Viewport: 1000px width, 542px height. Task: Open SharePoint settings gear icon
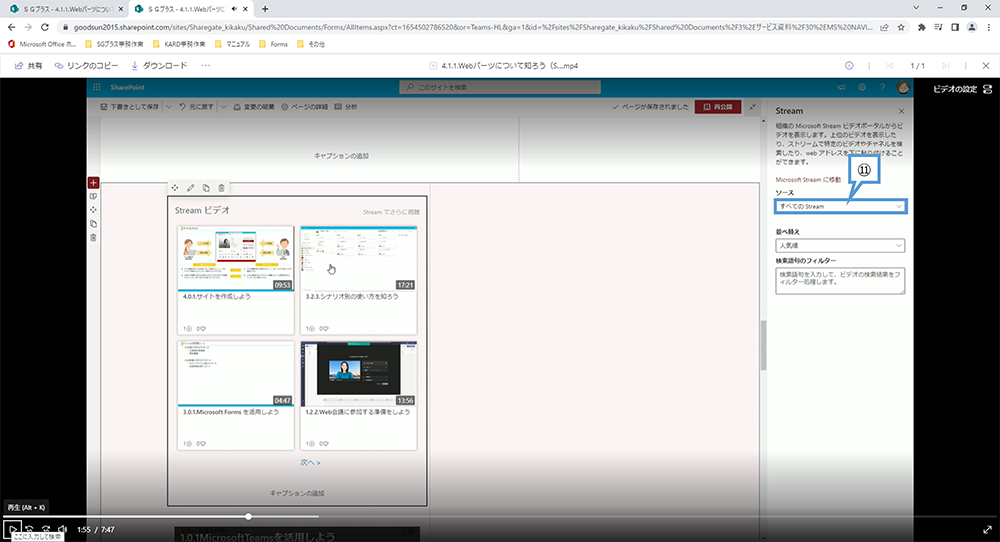(x=862, y=87)
